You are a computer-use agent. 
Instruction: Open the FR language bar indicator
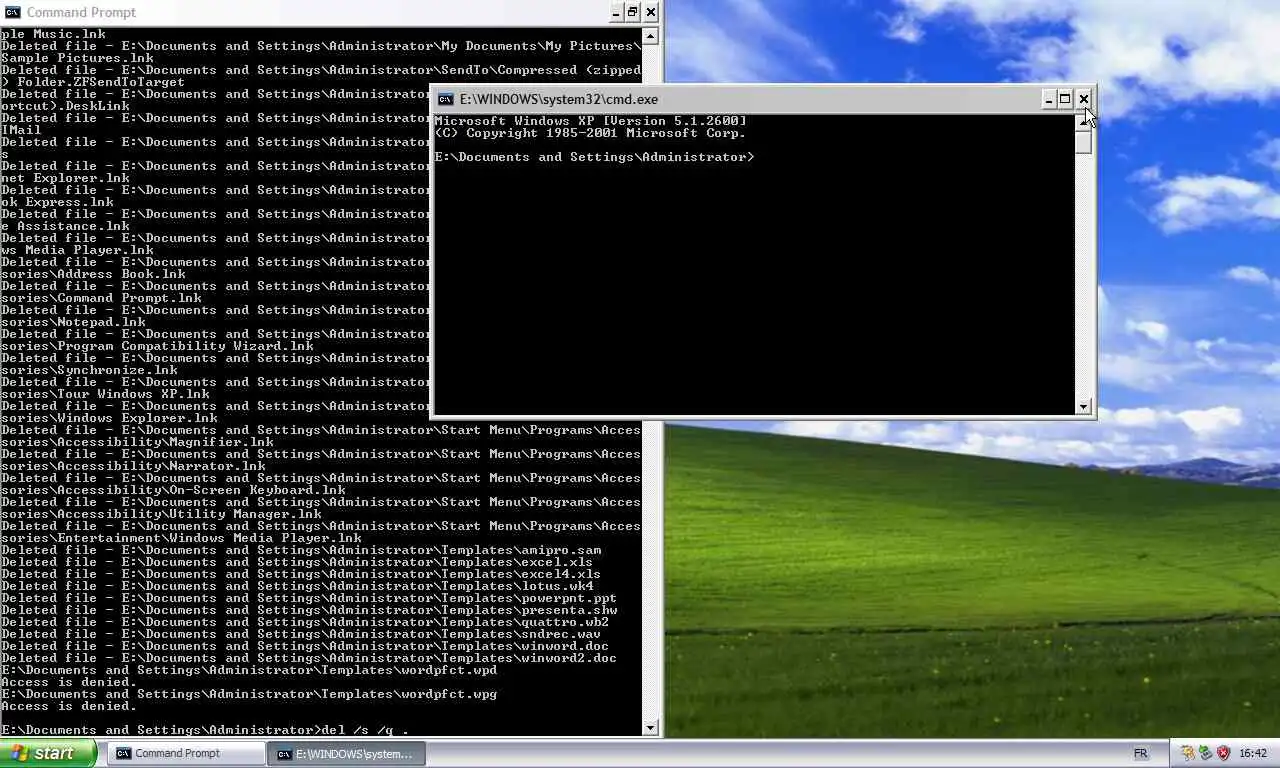1140,753
